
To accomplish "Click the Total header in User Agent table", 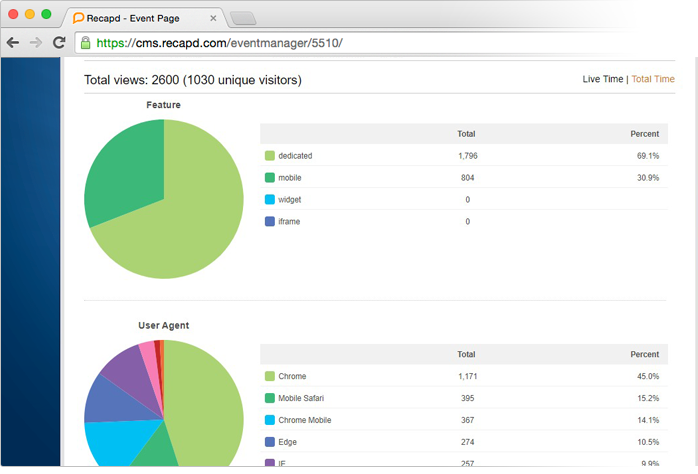I will point(466,354).
